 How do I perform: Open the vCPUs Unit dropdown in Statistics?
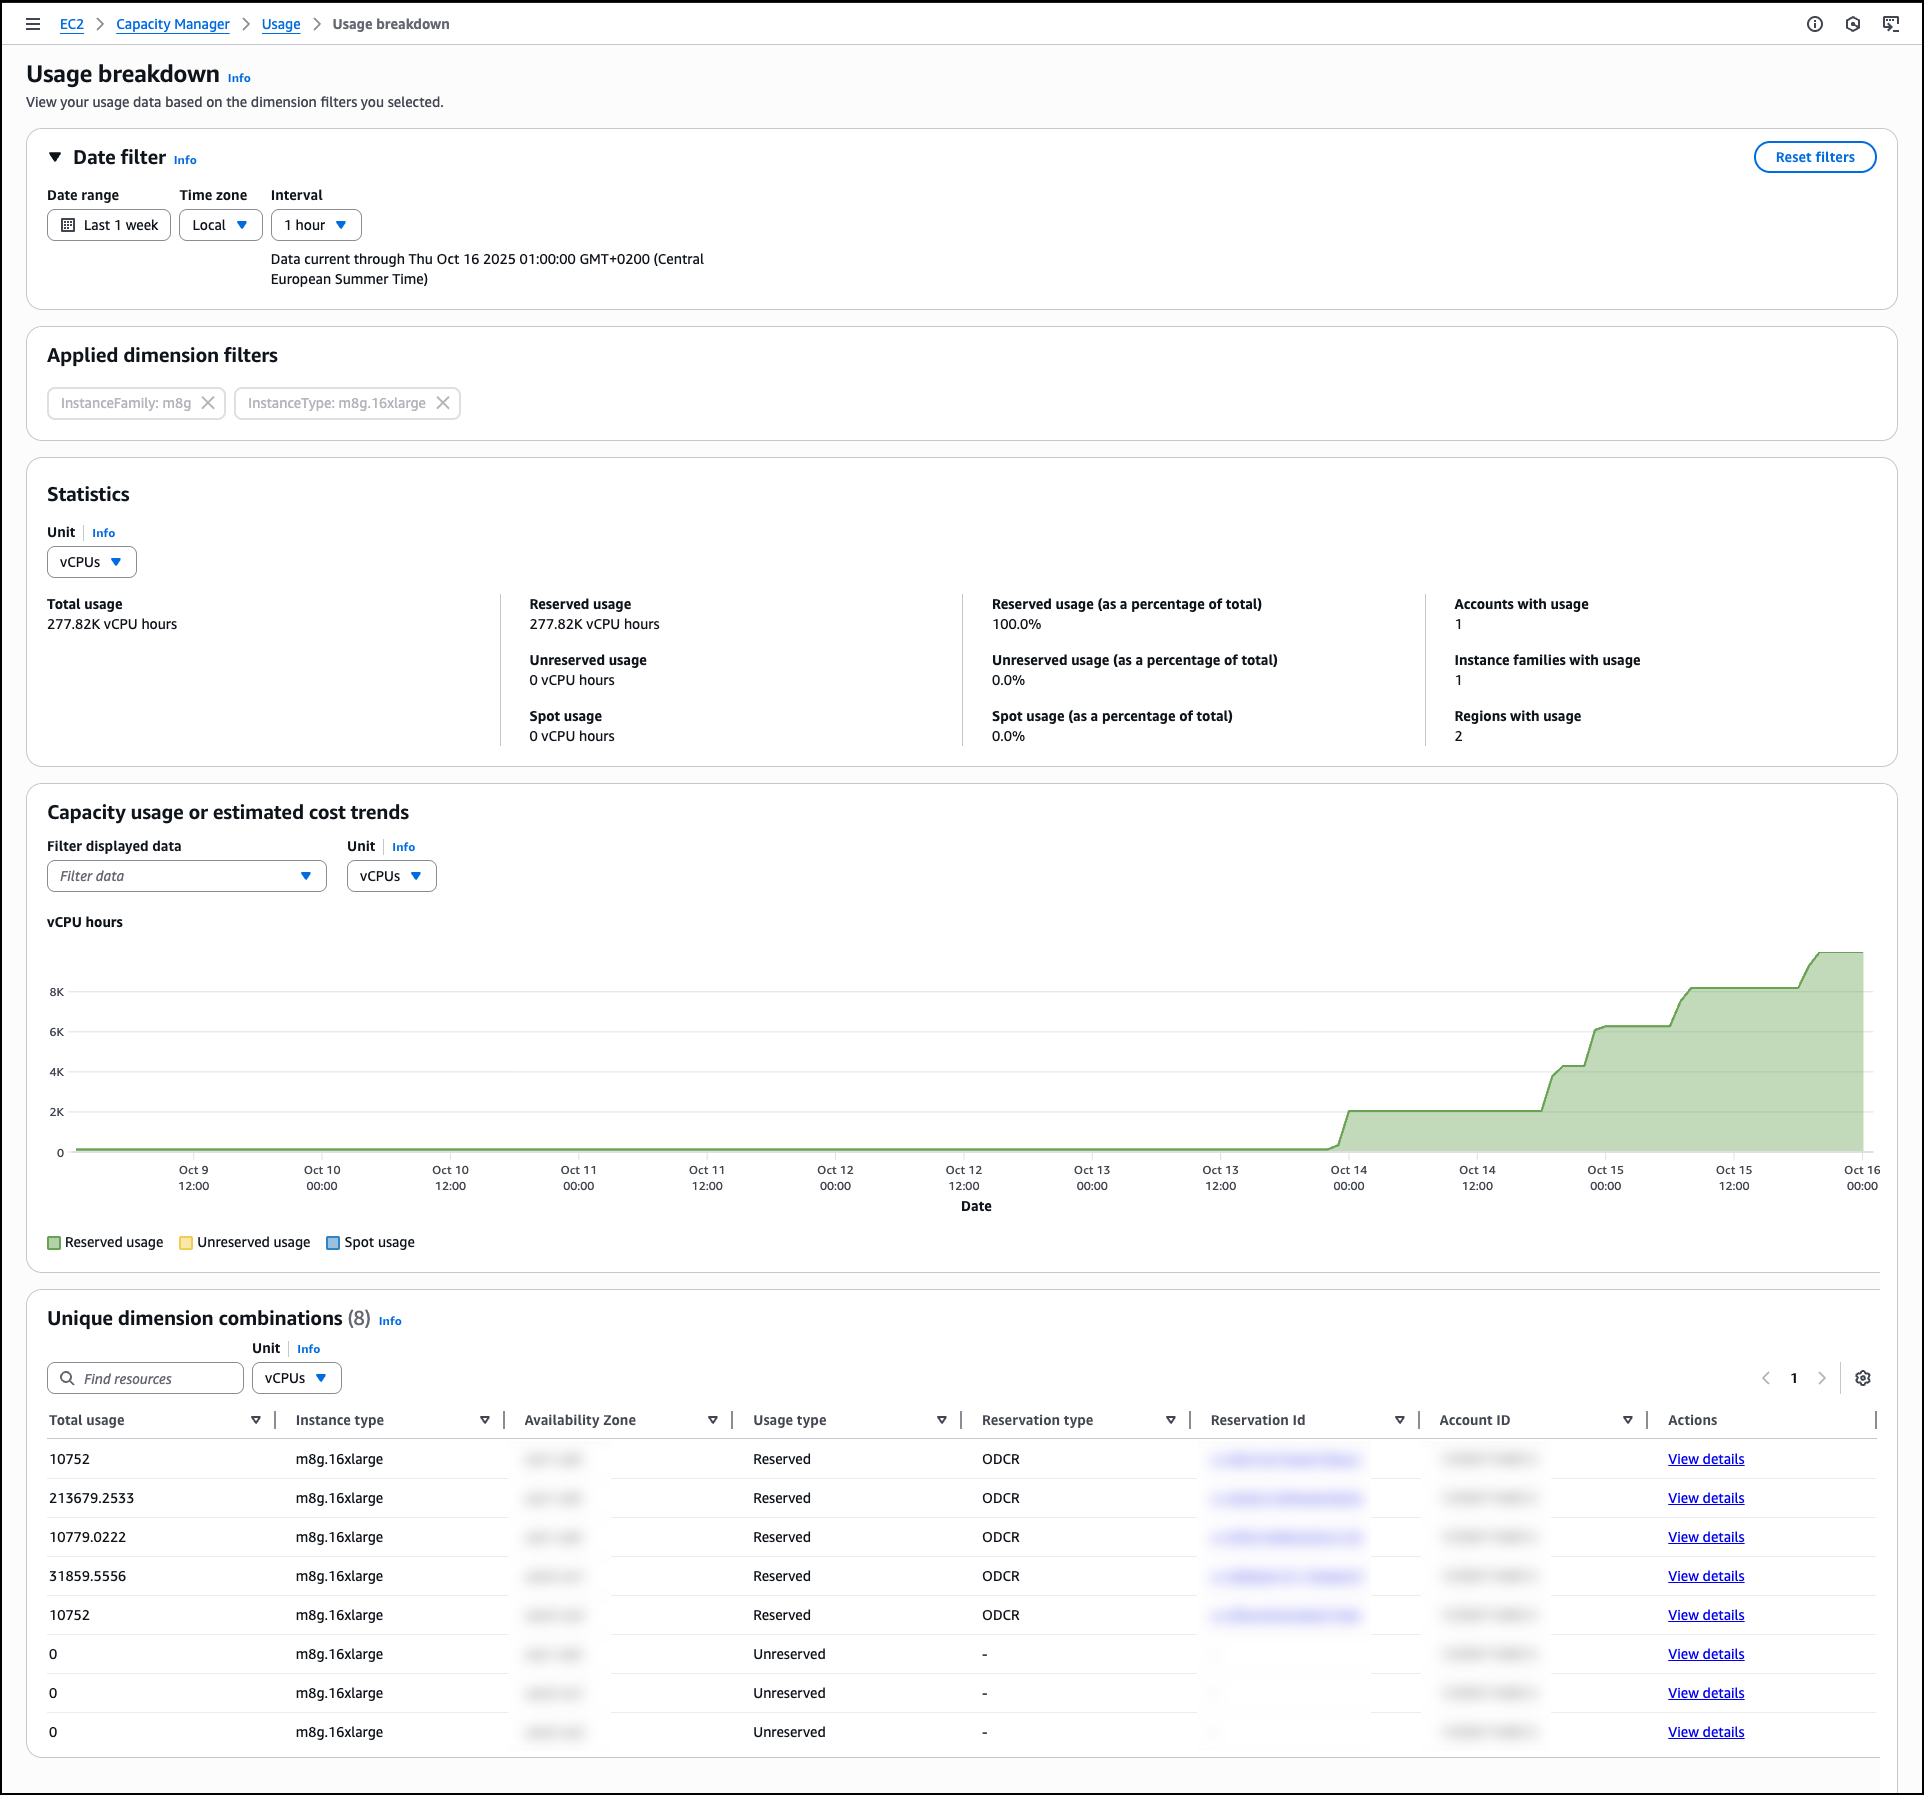(x=91, y=561)
